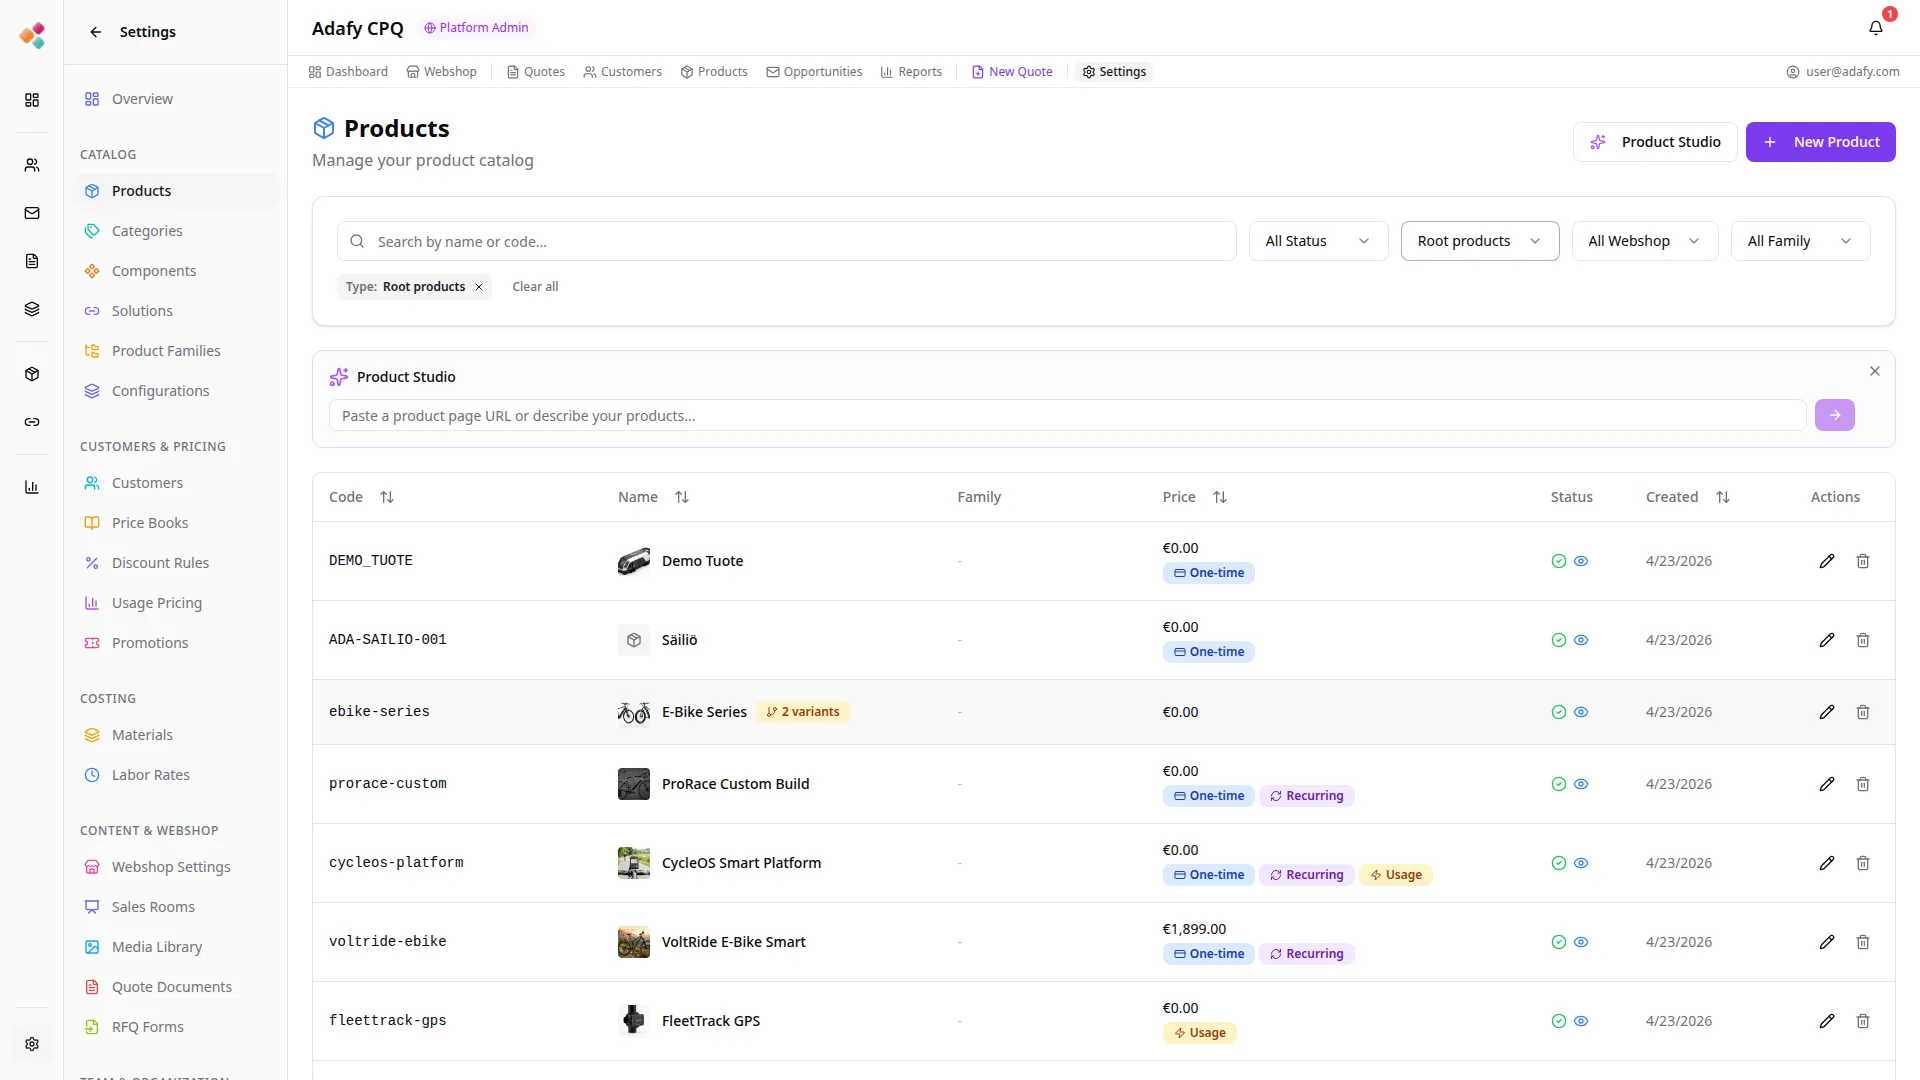Edit the Demo Tuote product with pencil icon

pos(1826,561)
